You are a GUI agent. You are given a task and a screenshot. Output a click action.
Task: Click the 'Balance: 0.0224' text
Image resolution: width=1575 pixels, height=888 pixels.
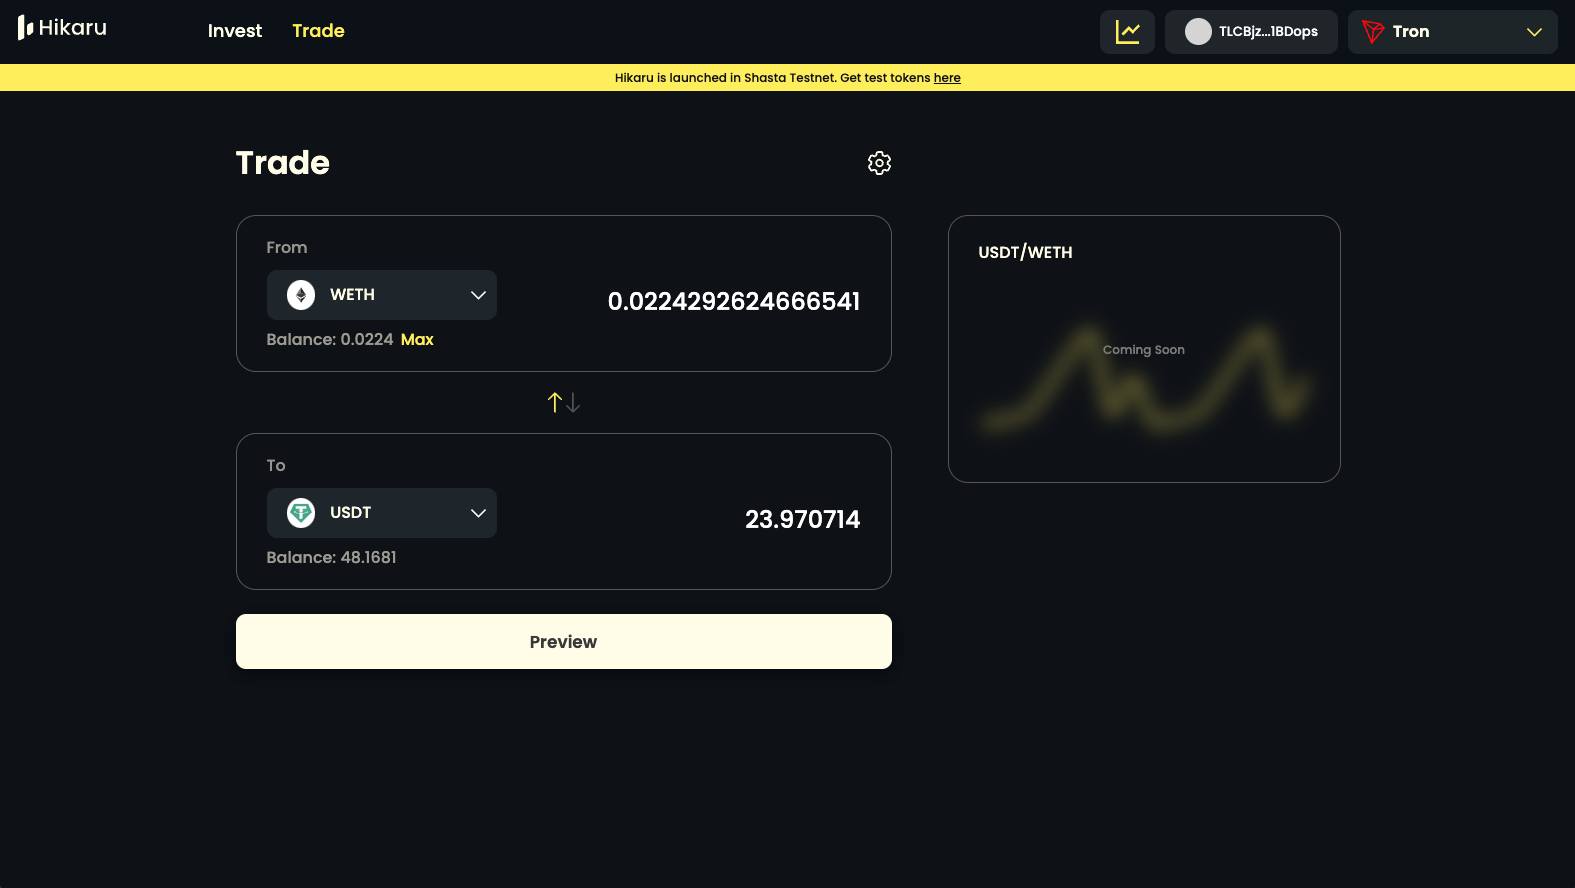point(330,340)
